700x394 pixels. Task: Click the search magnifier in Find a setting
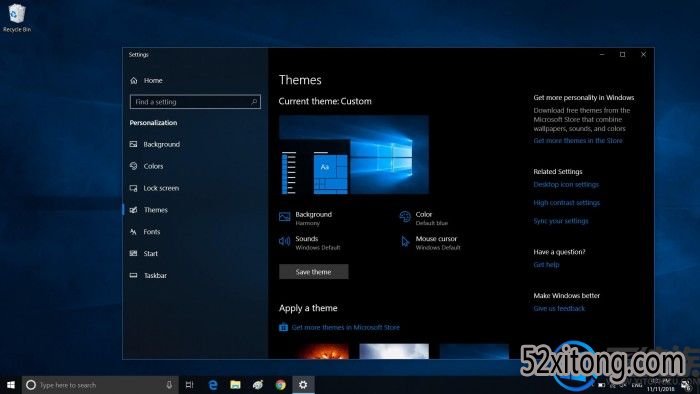254,102
